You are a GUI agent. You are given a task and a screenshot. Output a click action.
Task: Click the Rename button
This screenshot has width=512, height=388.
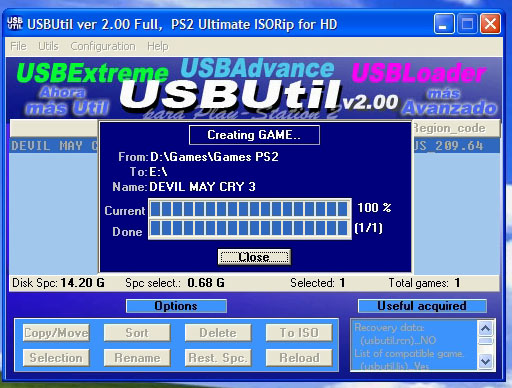pyautogui.click(x=137, y=358)
